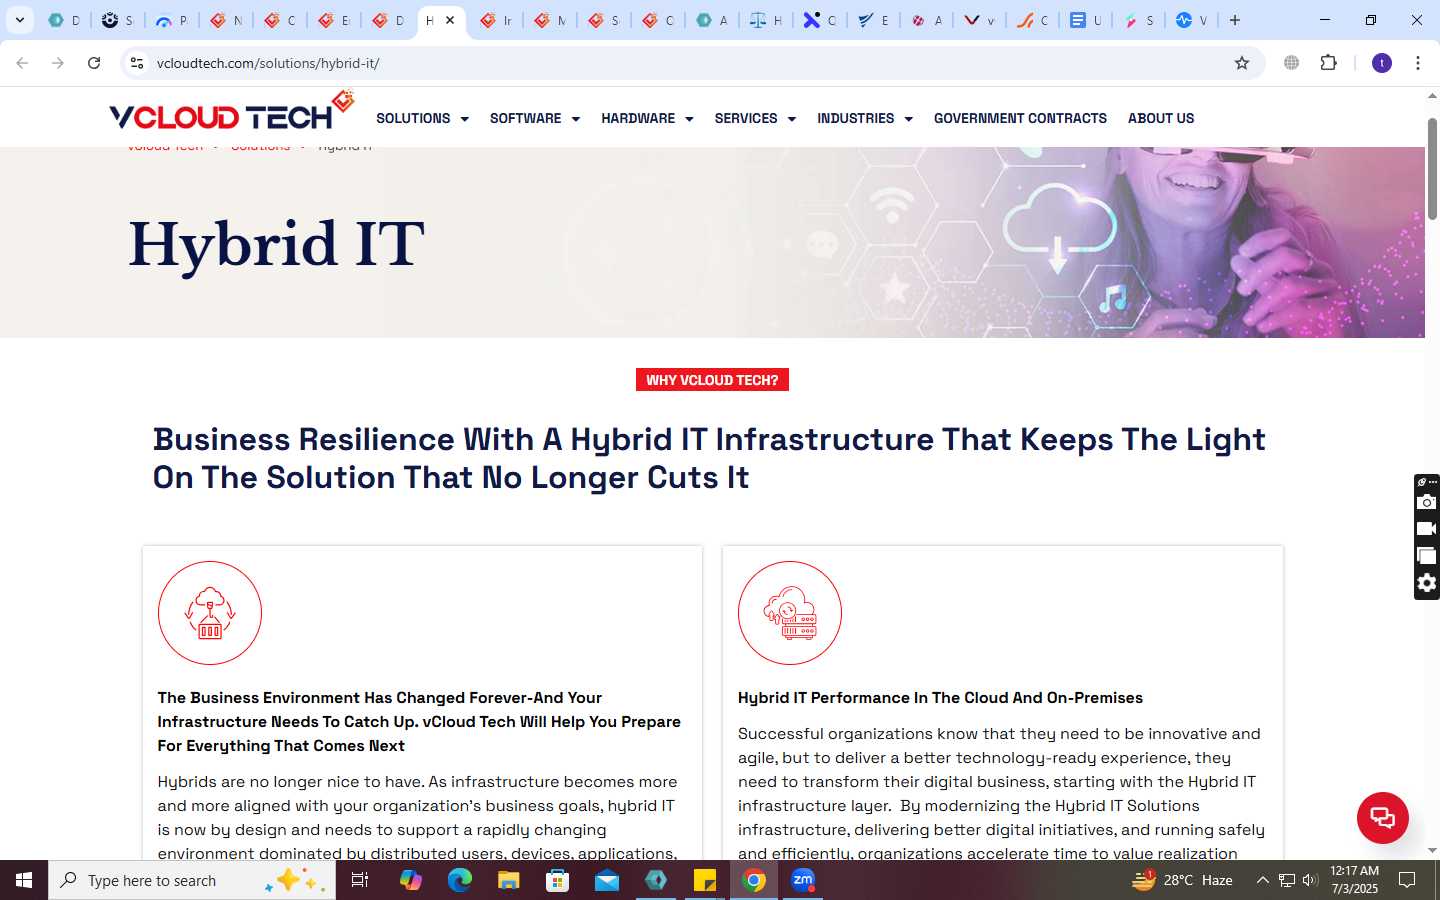
Task: Reload the current page
Action: tap(94, 63)
